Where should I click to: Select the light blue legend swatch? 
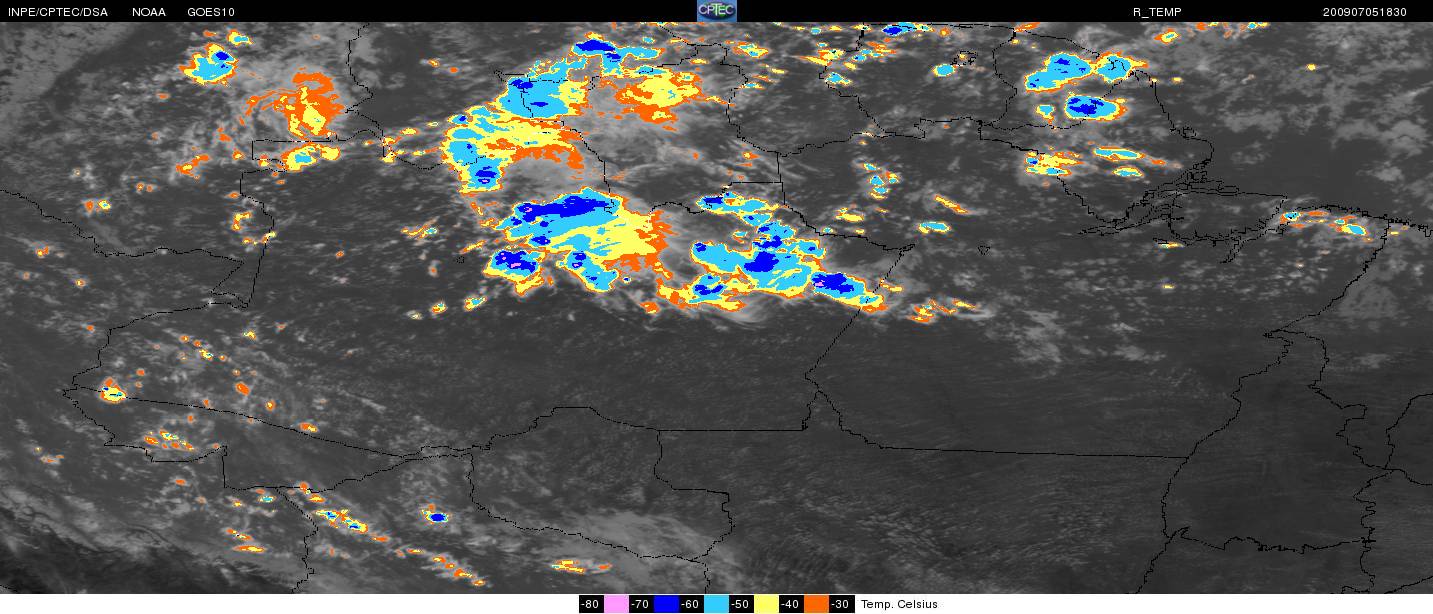pos(716,604)
